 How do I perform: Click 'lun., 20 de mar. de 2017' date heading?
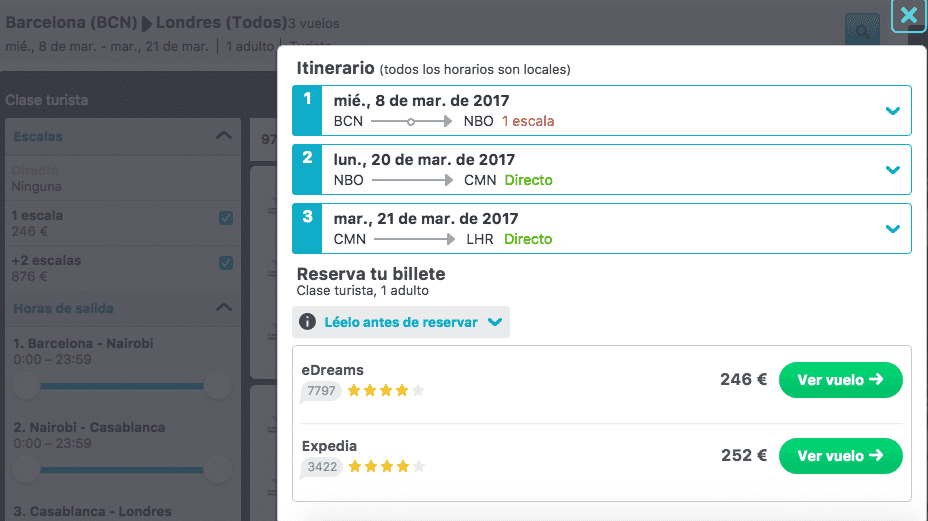424,160
